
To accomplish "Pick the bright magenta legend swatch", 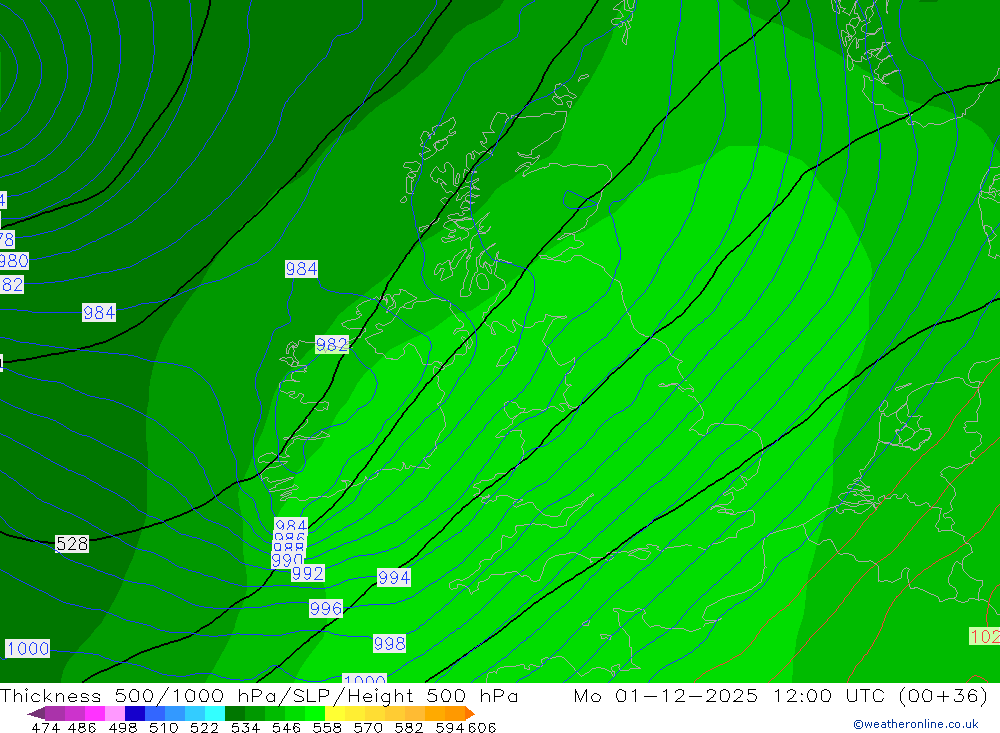I will click(x=95, y=713).
